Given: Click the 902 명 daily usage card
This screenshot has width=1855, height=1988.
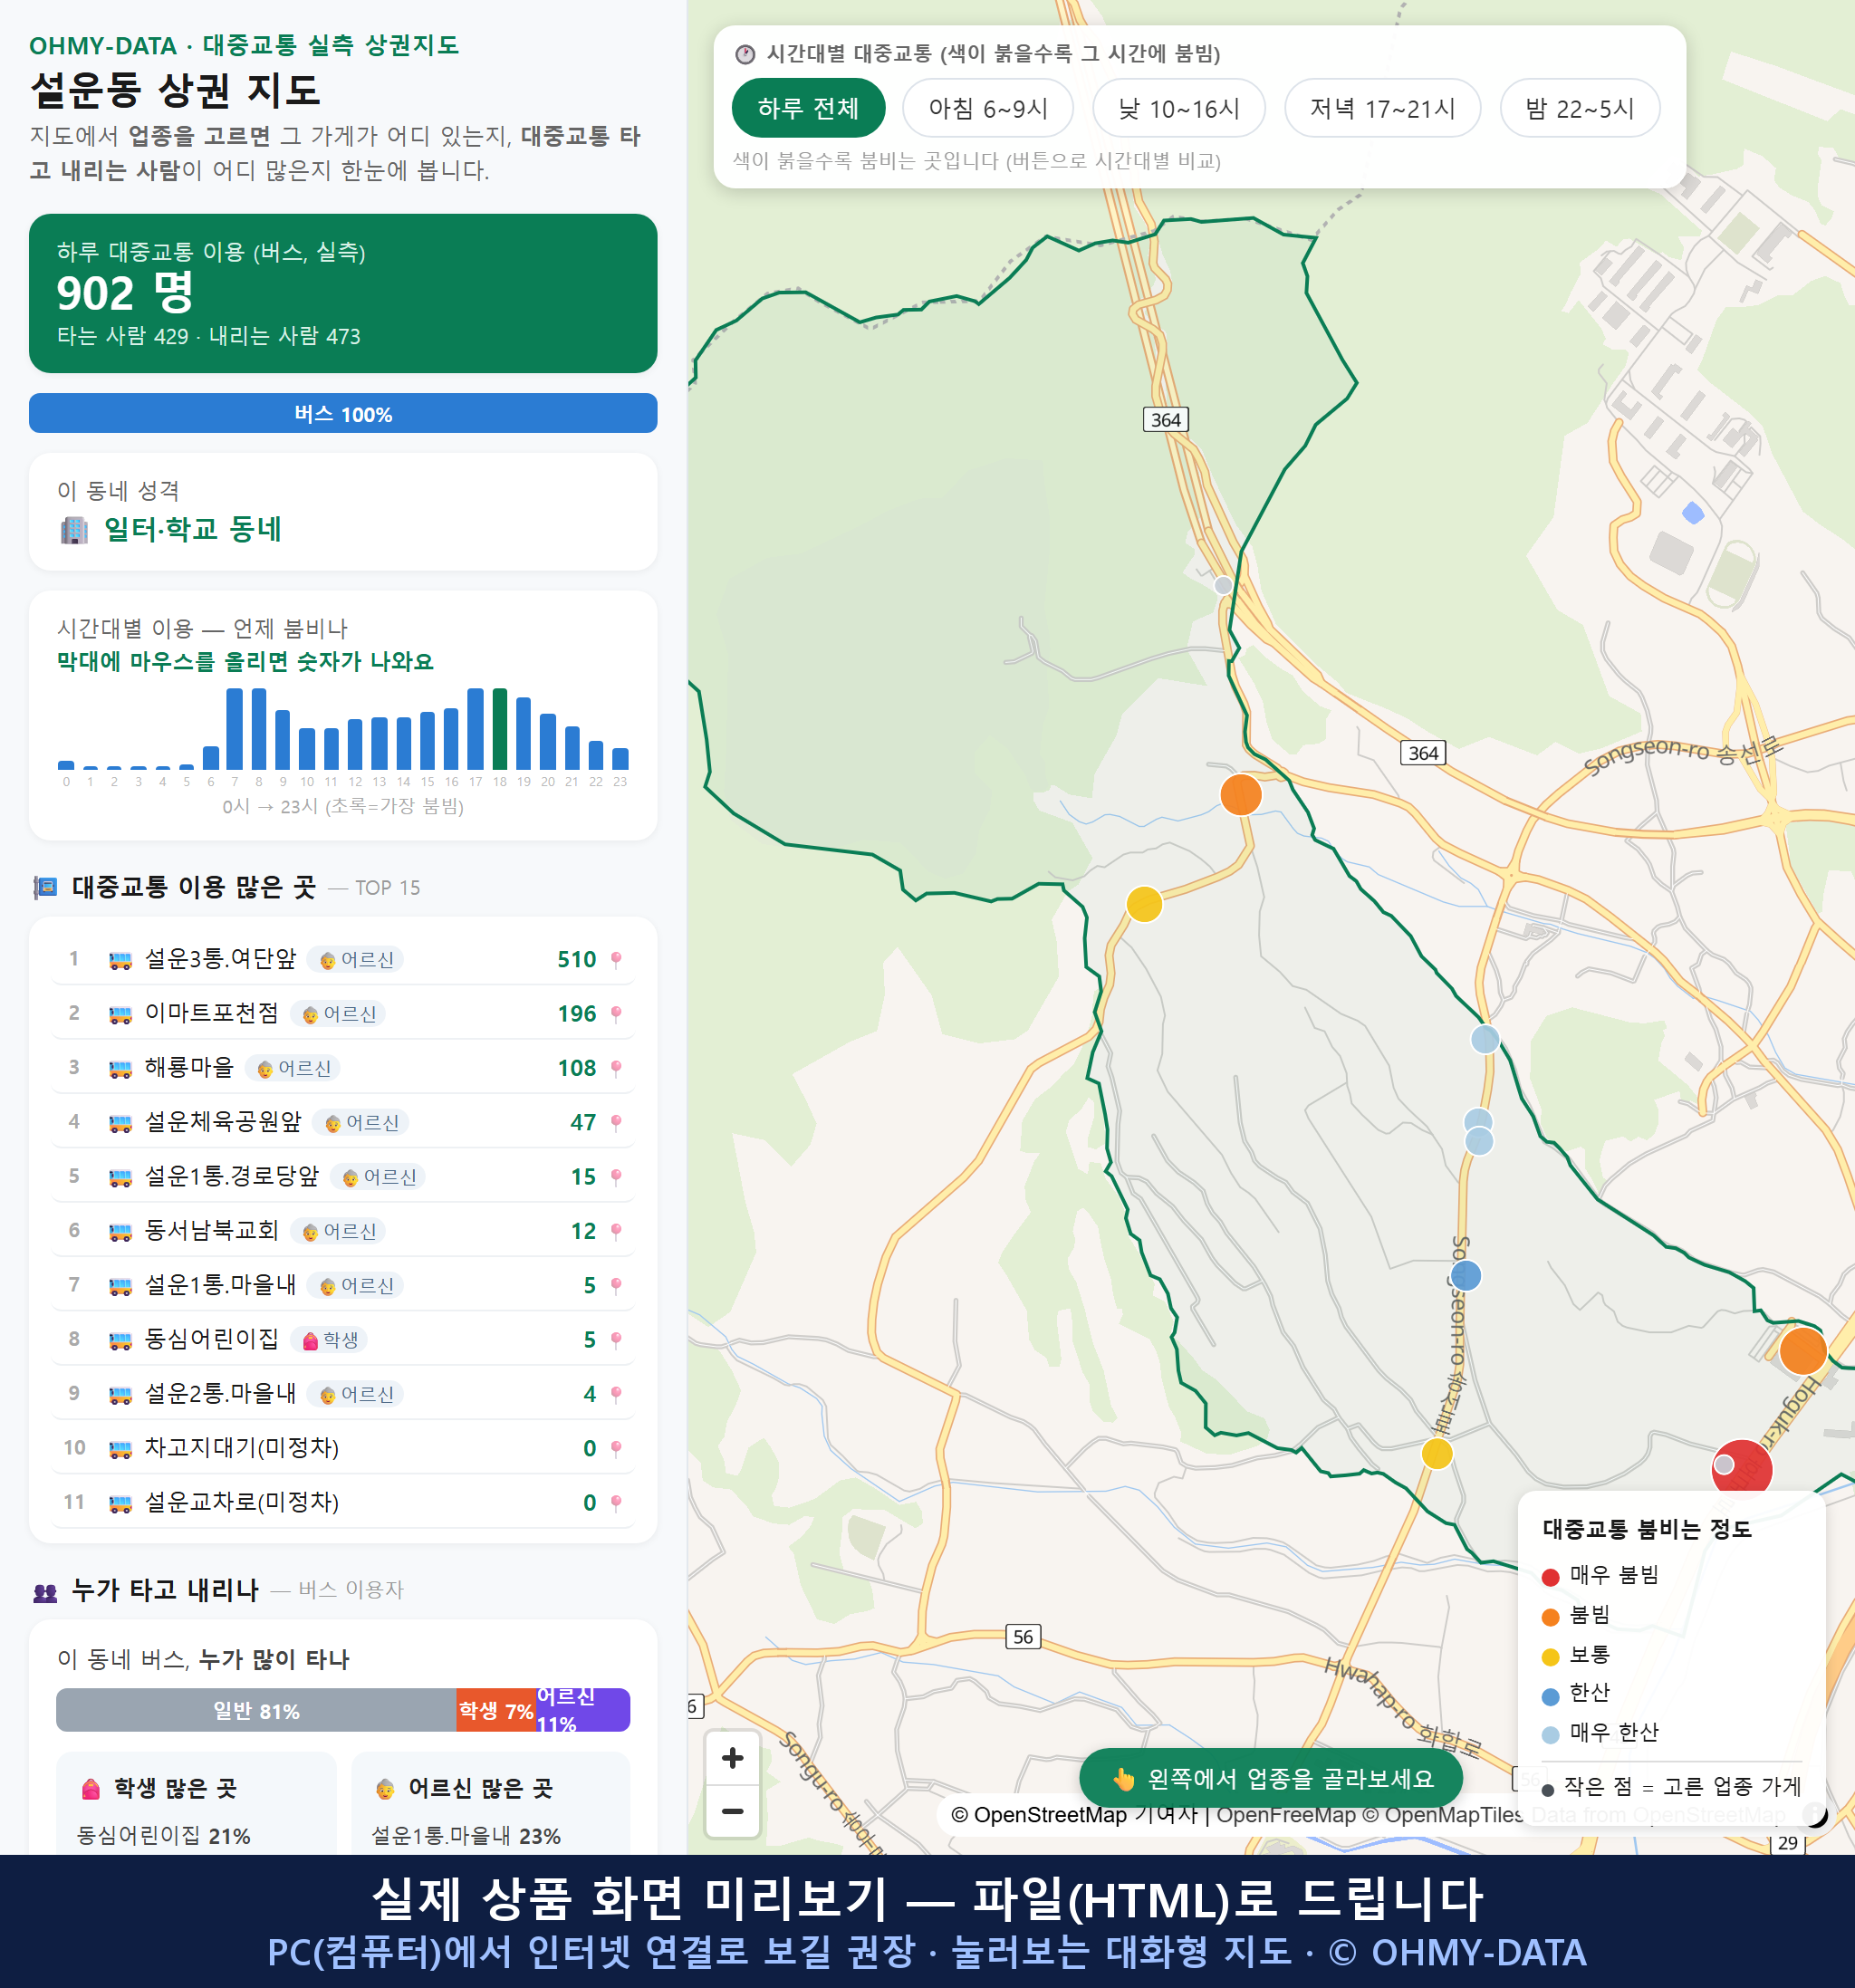Looking at the screenshot, I should 343,293.
